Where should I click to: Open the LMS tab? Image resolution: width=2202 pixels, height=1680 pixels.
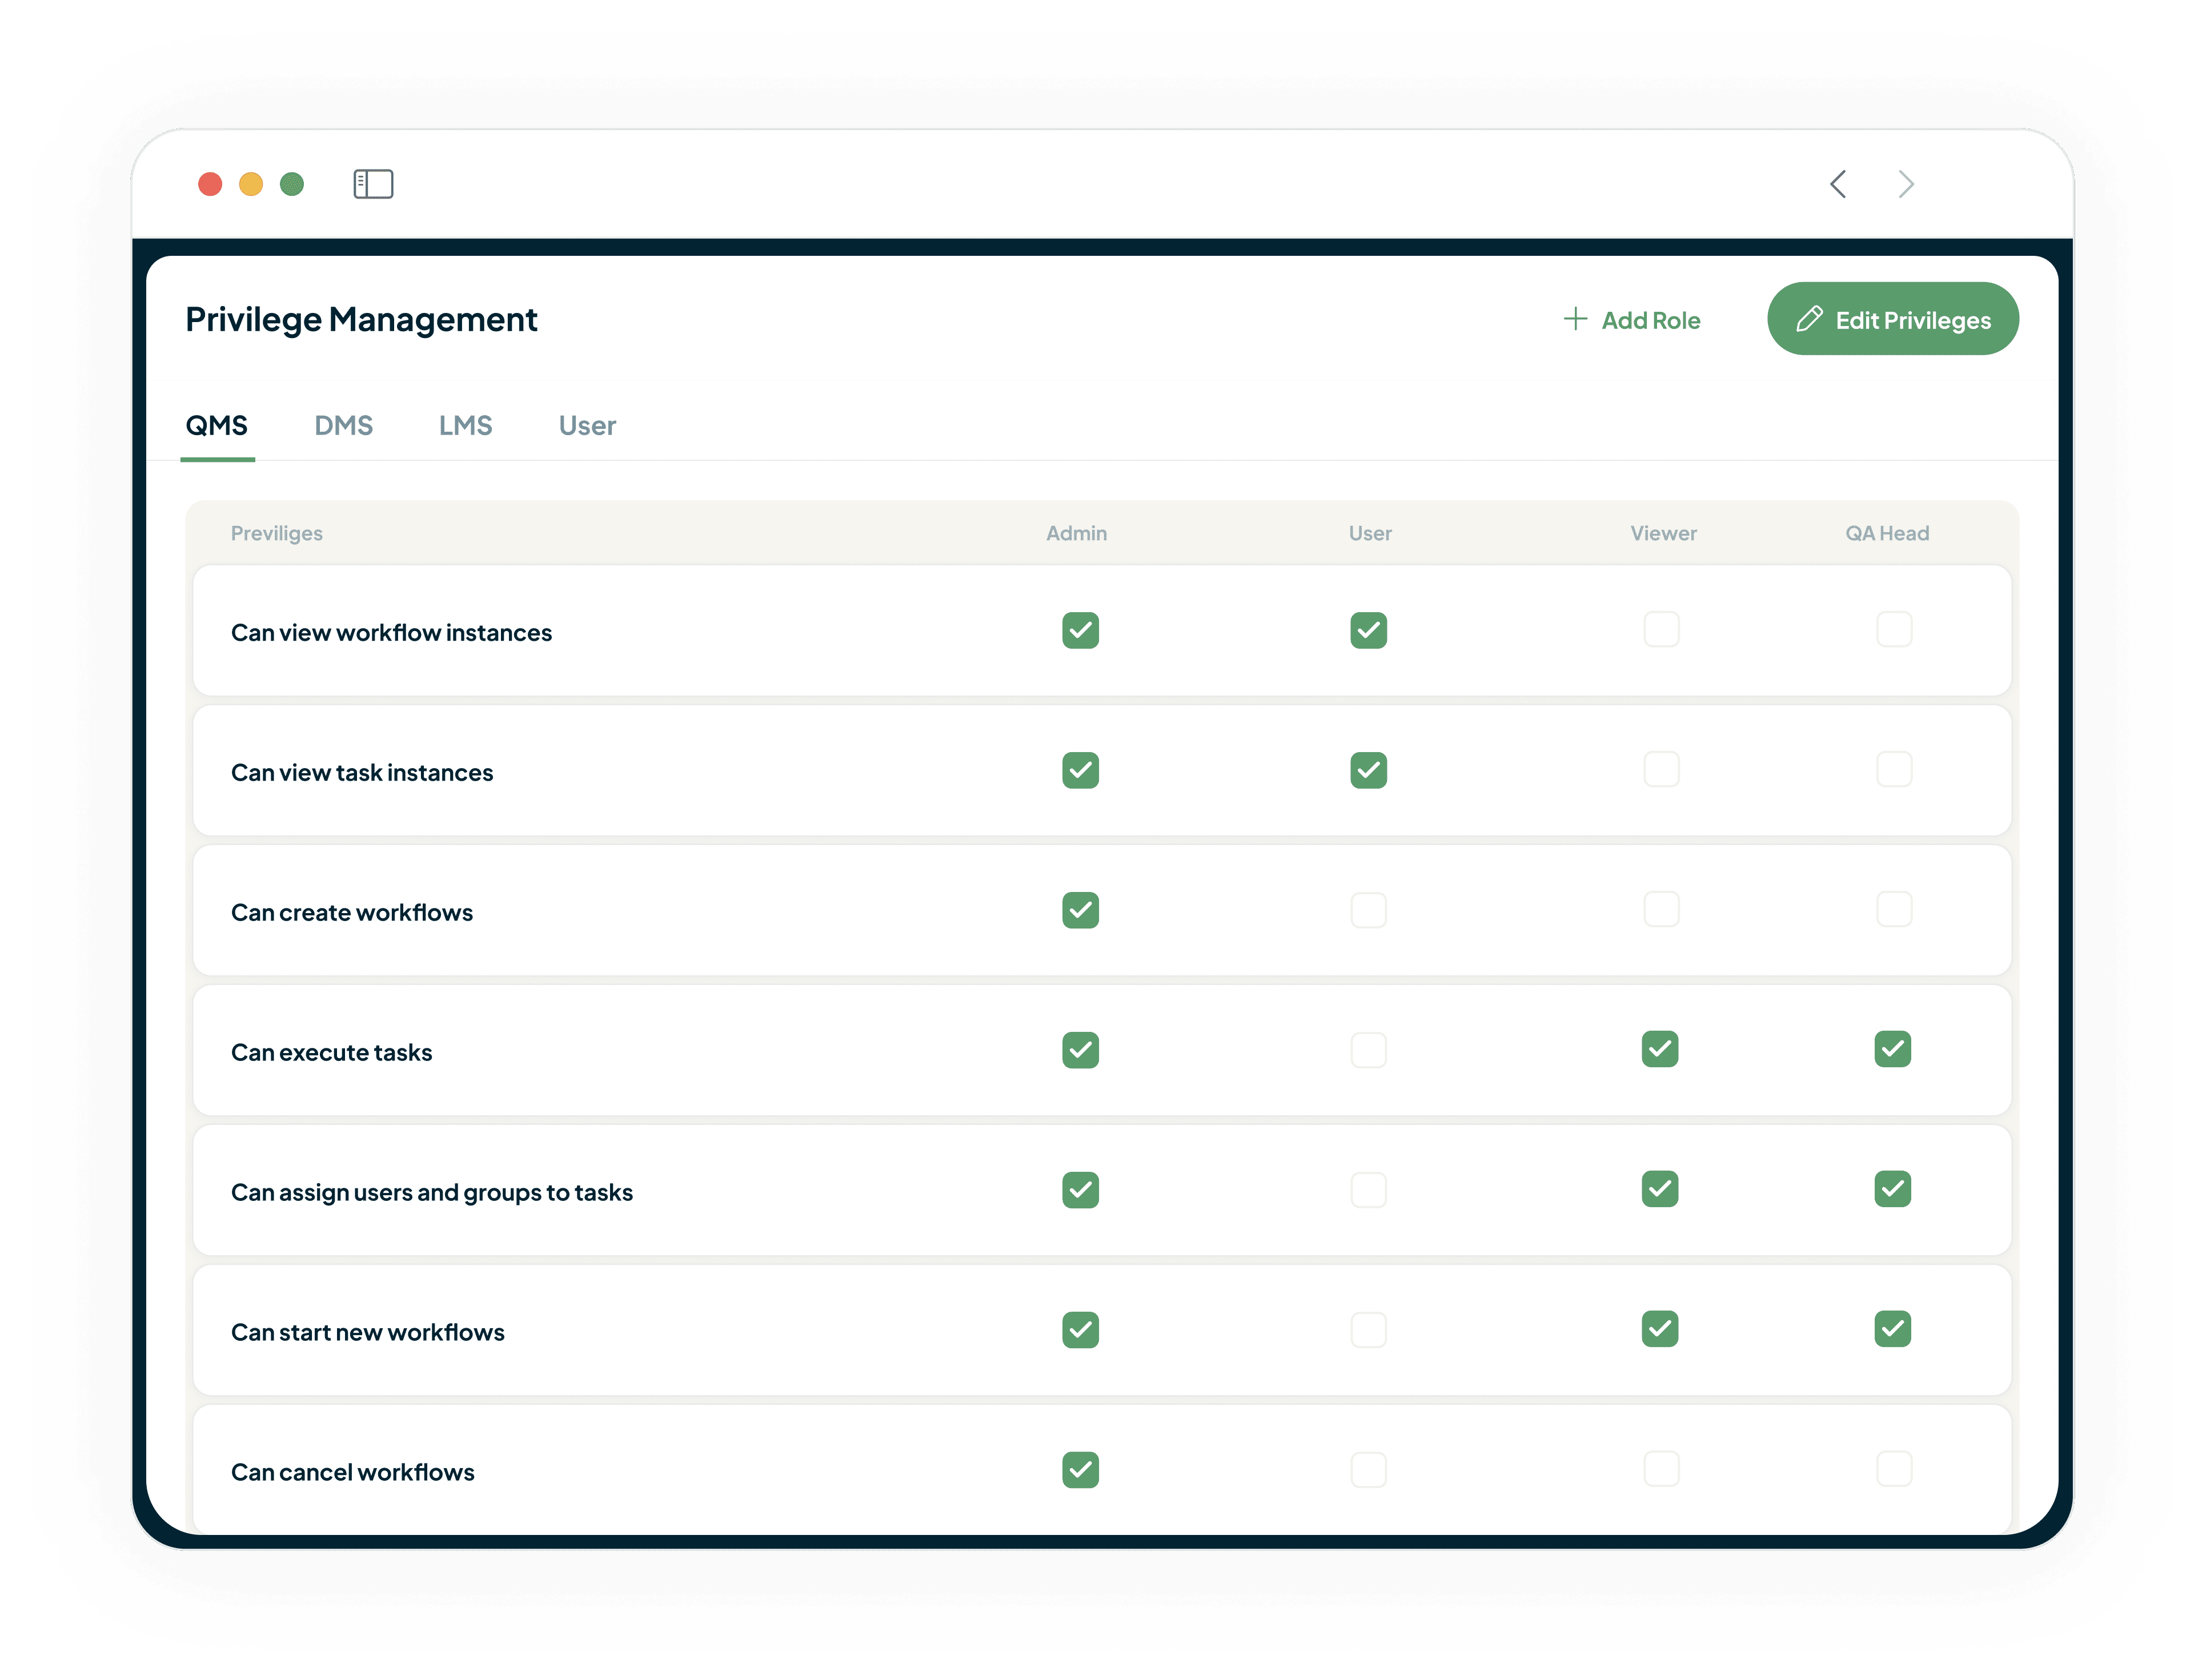point(465,426)
